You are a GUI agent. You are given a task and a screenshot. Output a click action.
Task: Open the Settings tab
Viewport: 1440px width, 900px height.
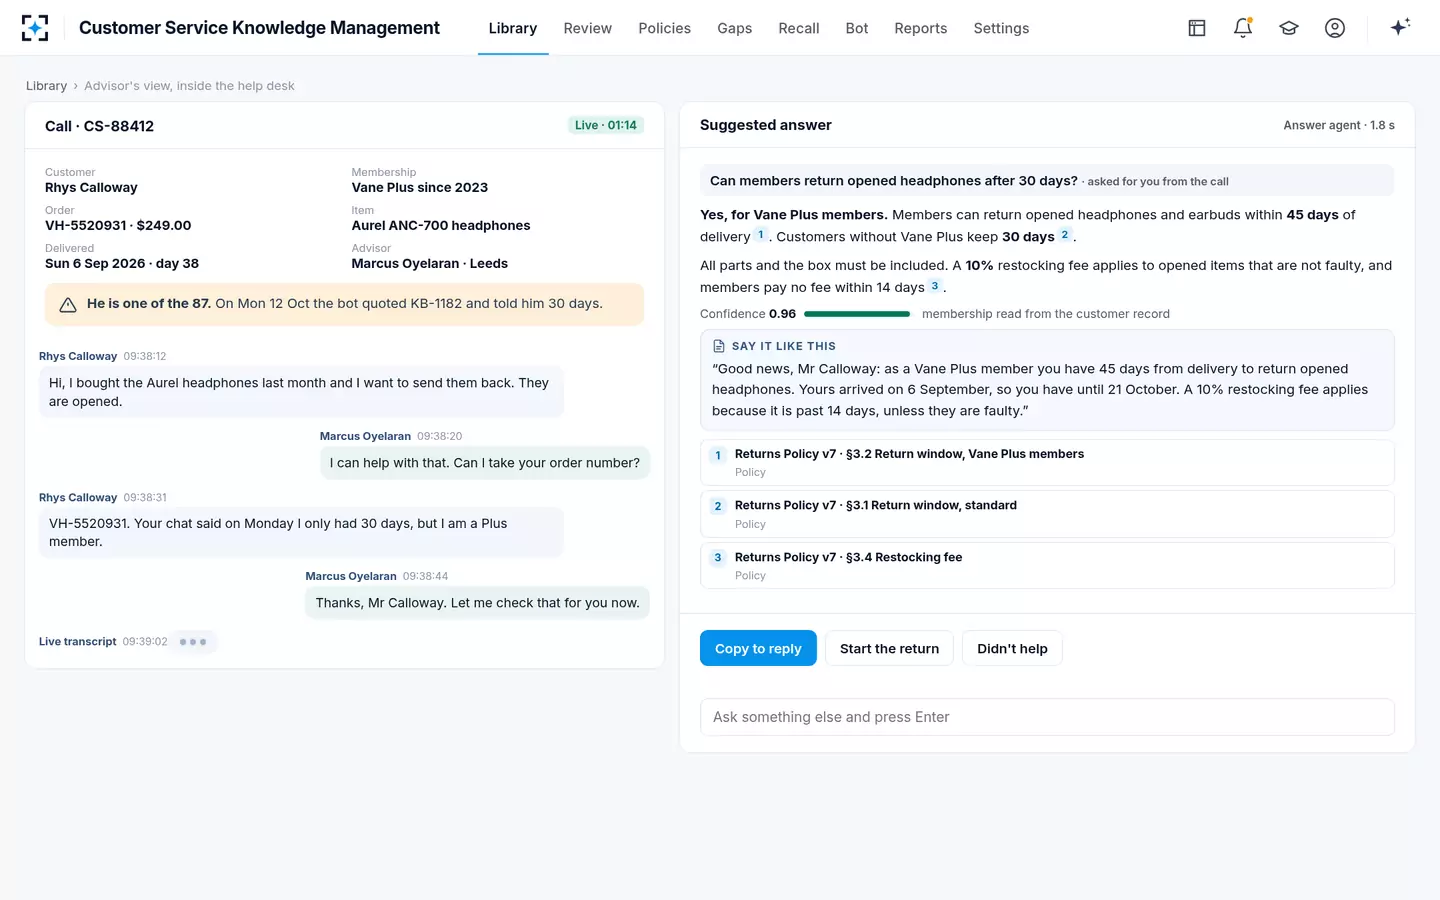1001,28
